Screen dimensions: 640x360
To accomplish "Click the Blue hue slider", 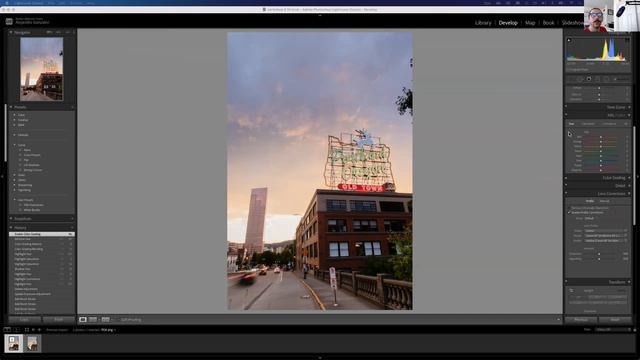I will click(601, 160).
